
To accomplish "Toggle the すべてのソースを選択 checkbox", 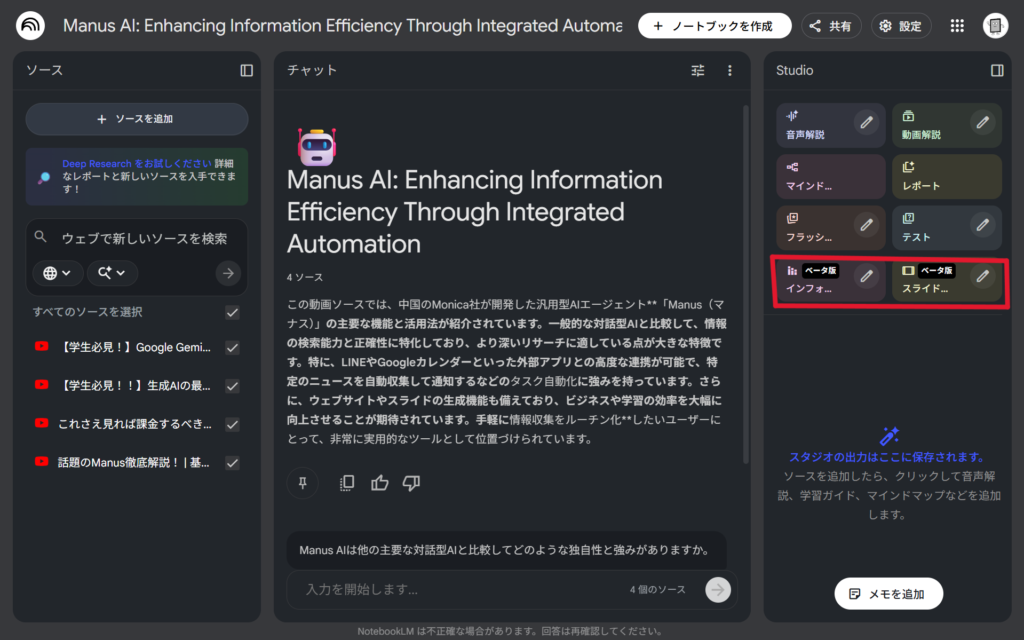I will [x=232, y=312].
